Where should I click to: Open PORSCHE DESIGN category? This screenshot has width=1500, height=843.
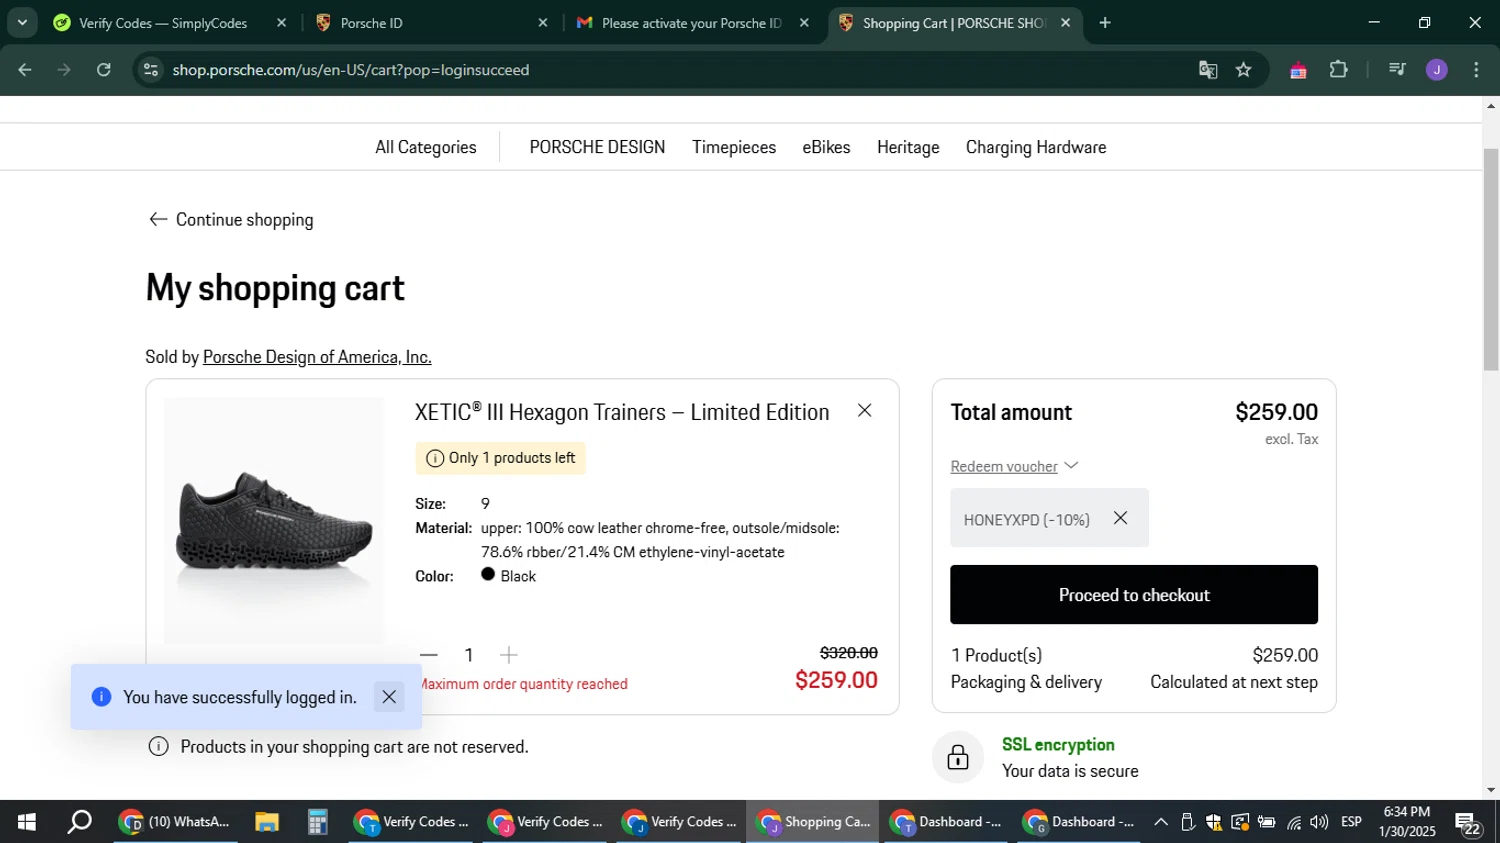pos(597,147)
